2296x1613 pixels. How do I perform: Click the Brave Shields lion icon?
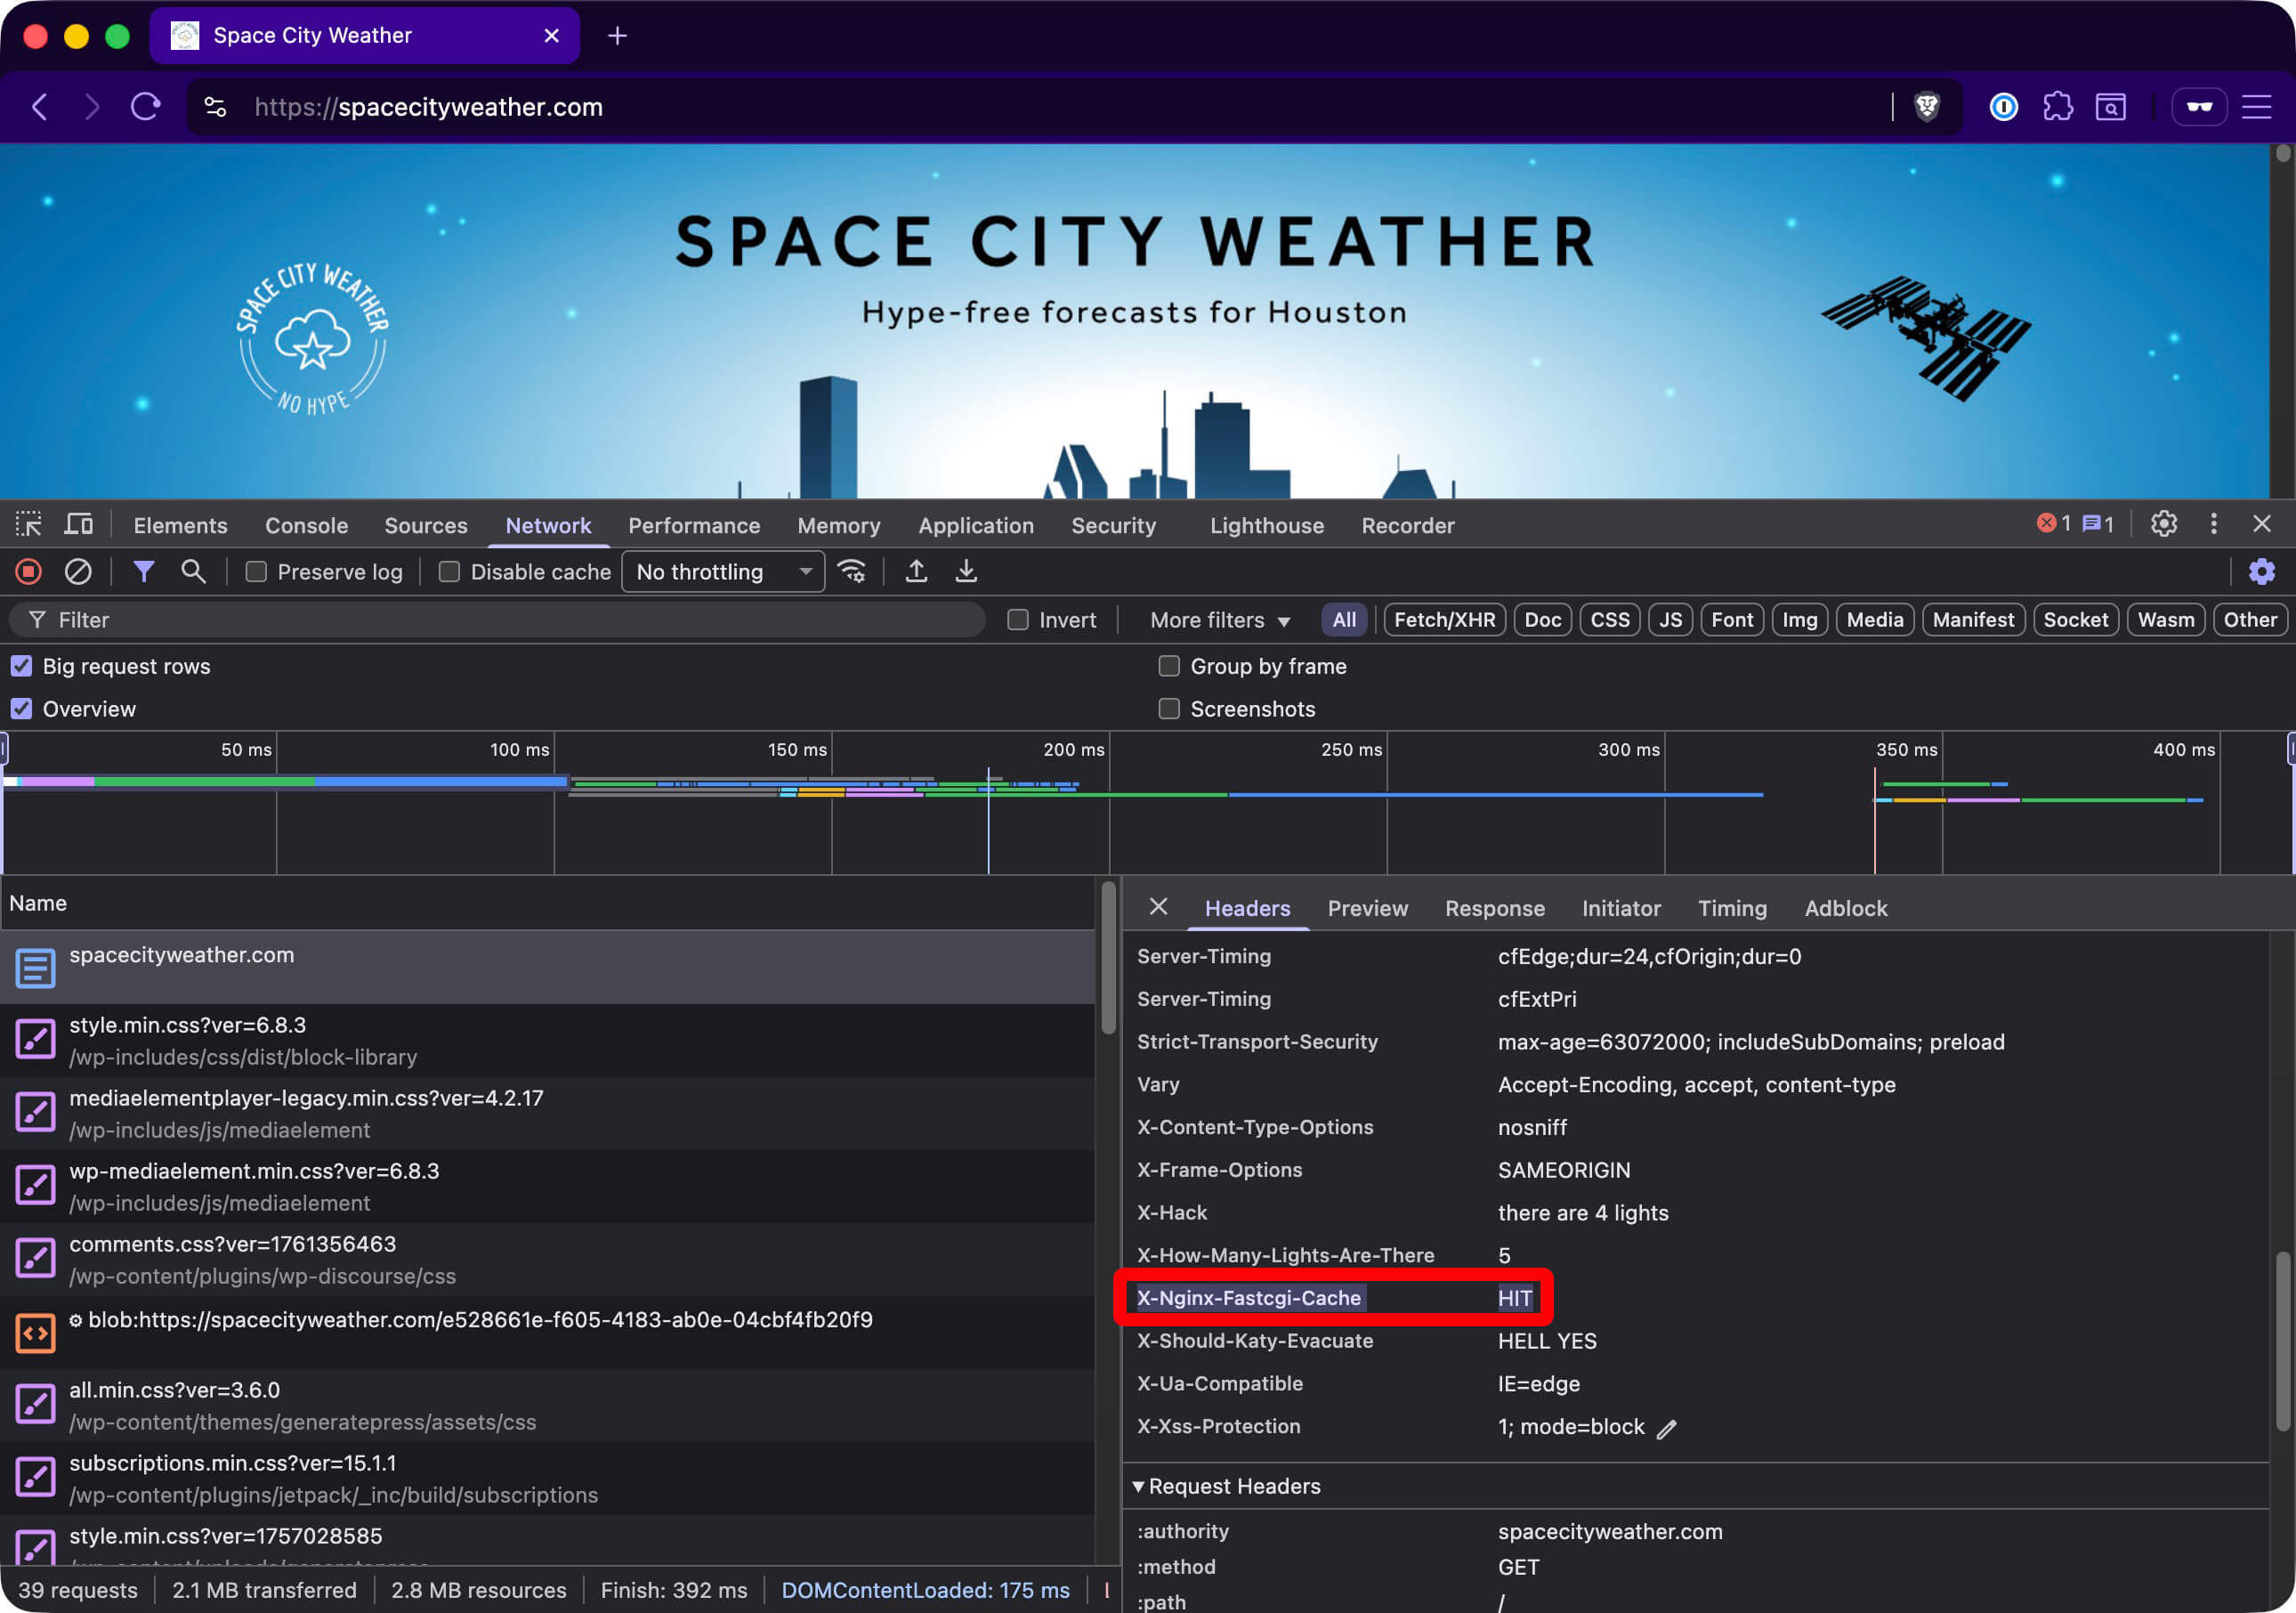tap(1926, 107)
